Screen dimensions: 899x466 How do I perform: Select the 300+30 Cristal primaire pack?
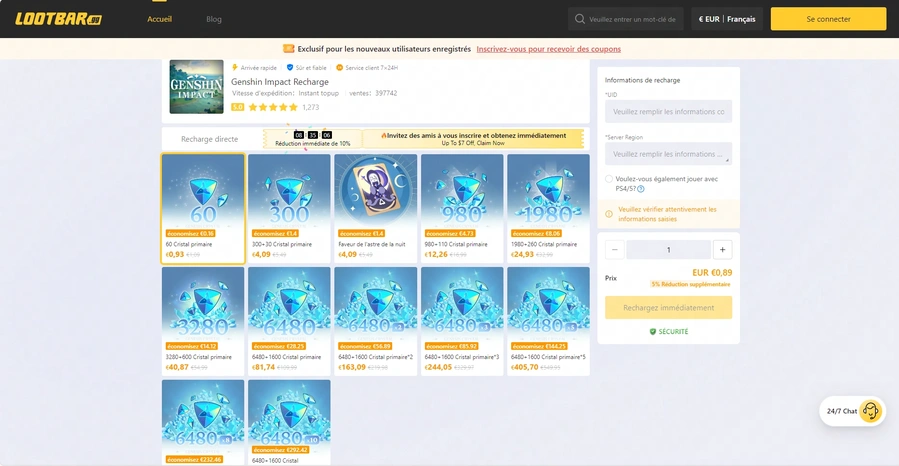pos(289,209)
